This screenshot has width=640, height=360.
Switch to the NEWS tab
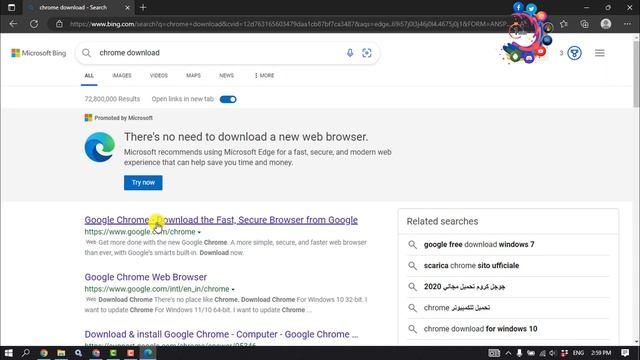227,76
